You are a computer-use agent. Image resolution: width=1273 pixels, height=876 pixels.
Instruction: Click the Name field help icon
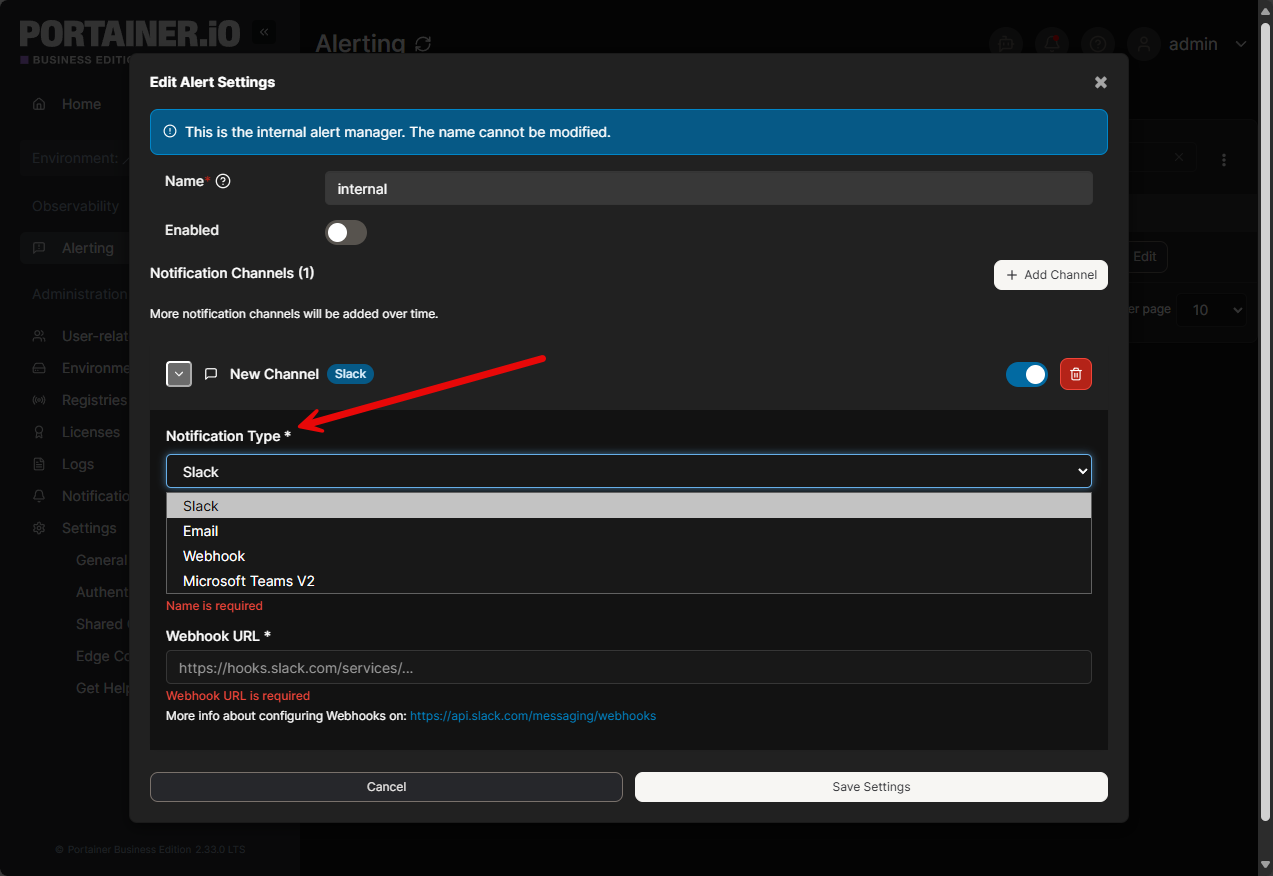point(223,181)
